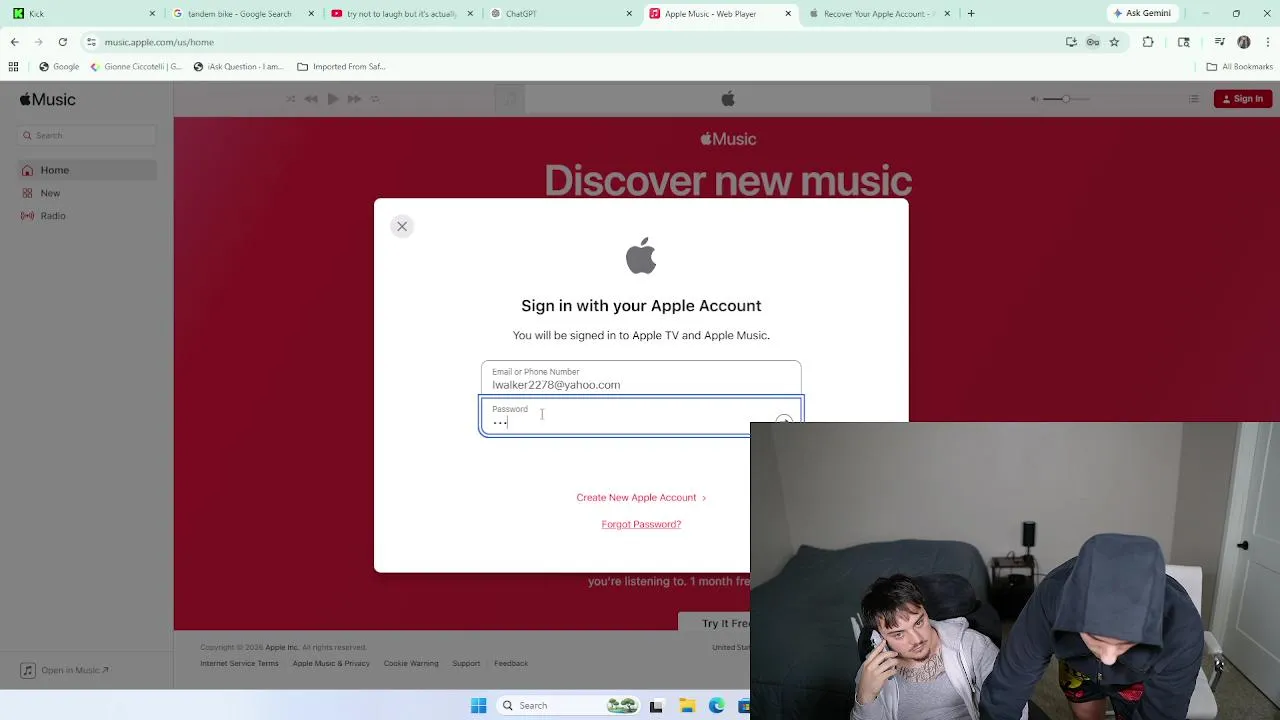View site information icon in address bar
1280x720 pixels.
(x=91, y=42)
